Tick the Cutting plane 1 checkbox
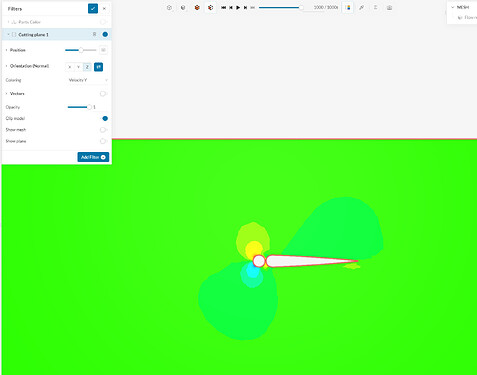The height and width of the screenshot is (375, 477). pos(14,34)
